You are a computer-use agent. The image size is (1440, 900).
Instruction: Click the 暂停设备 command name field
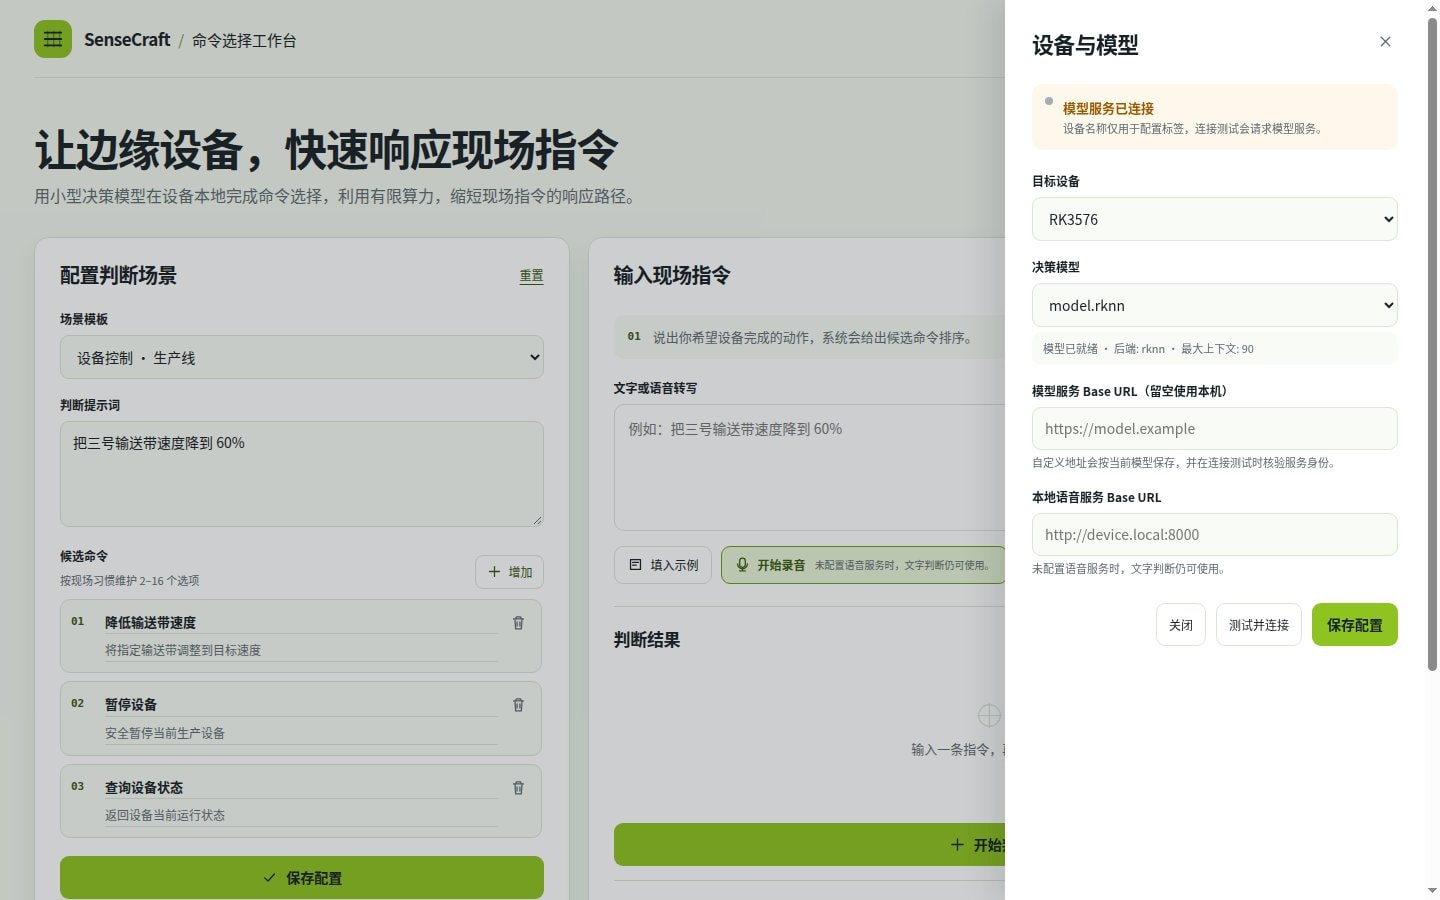click(301, 705)
